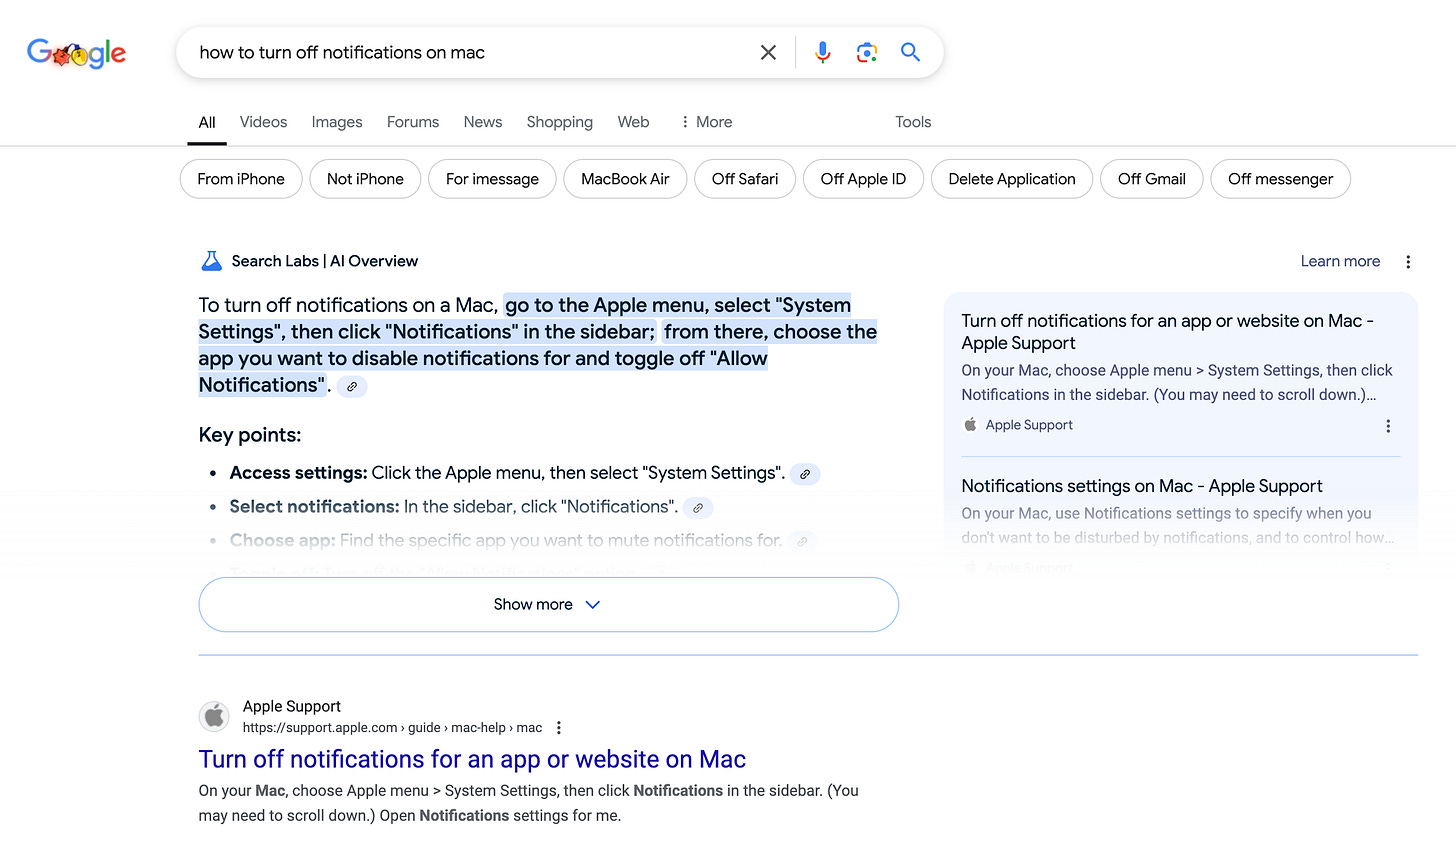The height and width of the screenshot is (861, 1456).
Task: Switch to the Shopping tab
Action: [560, 122]
